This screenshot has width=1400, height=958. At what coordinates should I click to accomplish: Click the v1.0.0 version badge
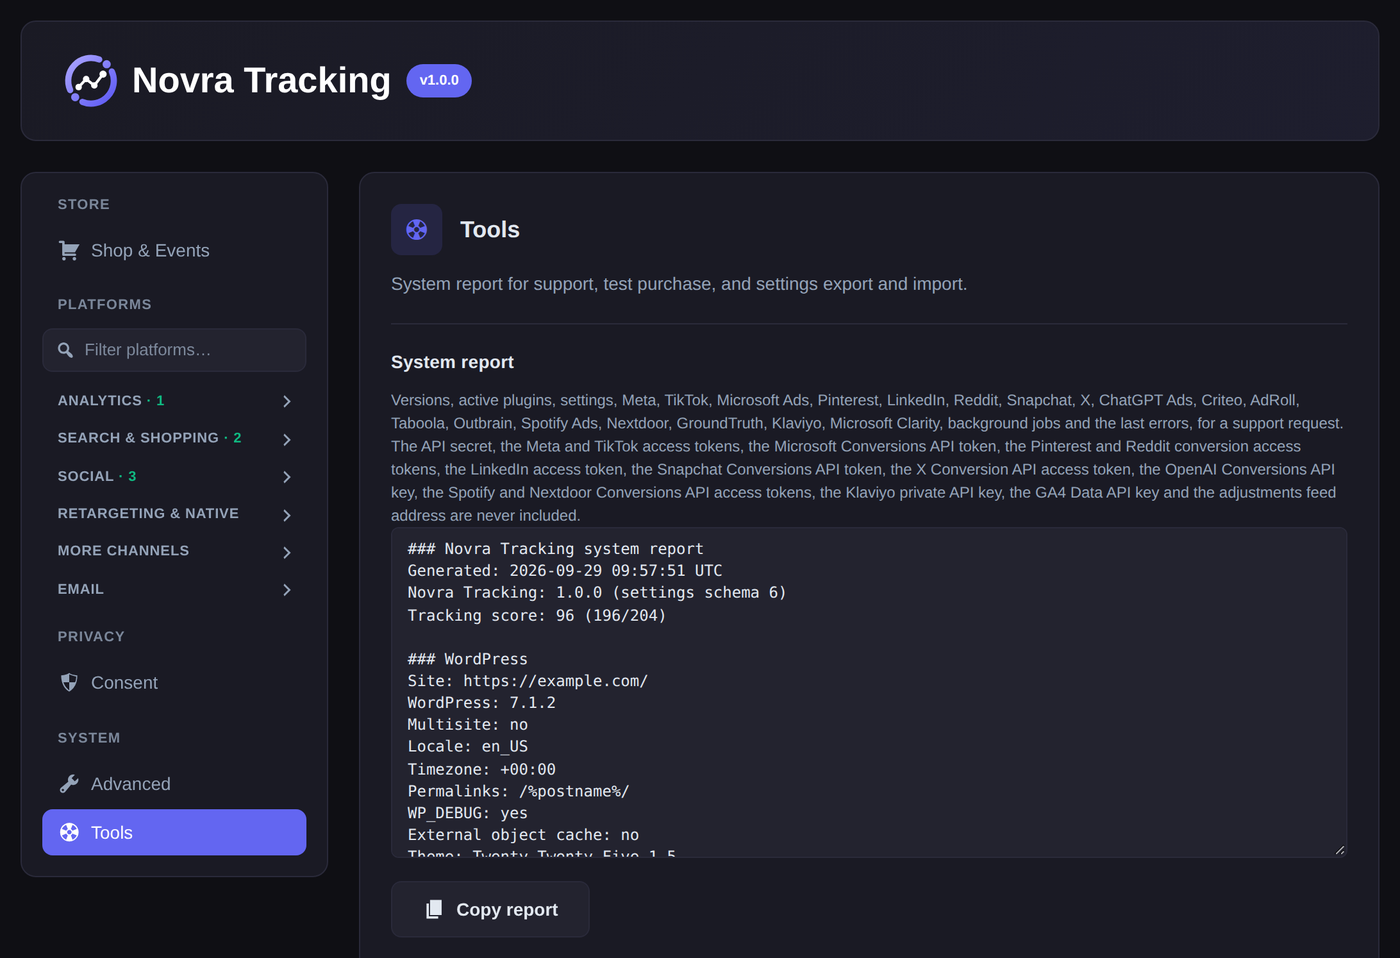[439, 81]
